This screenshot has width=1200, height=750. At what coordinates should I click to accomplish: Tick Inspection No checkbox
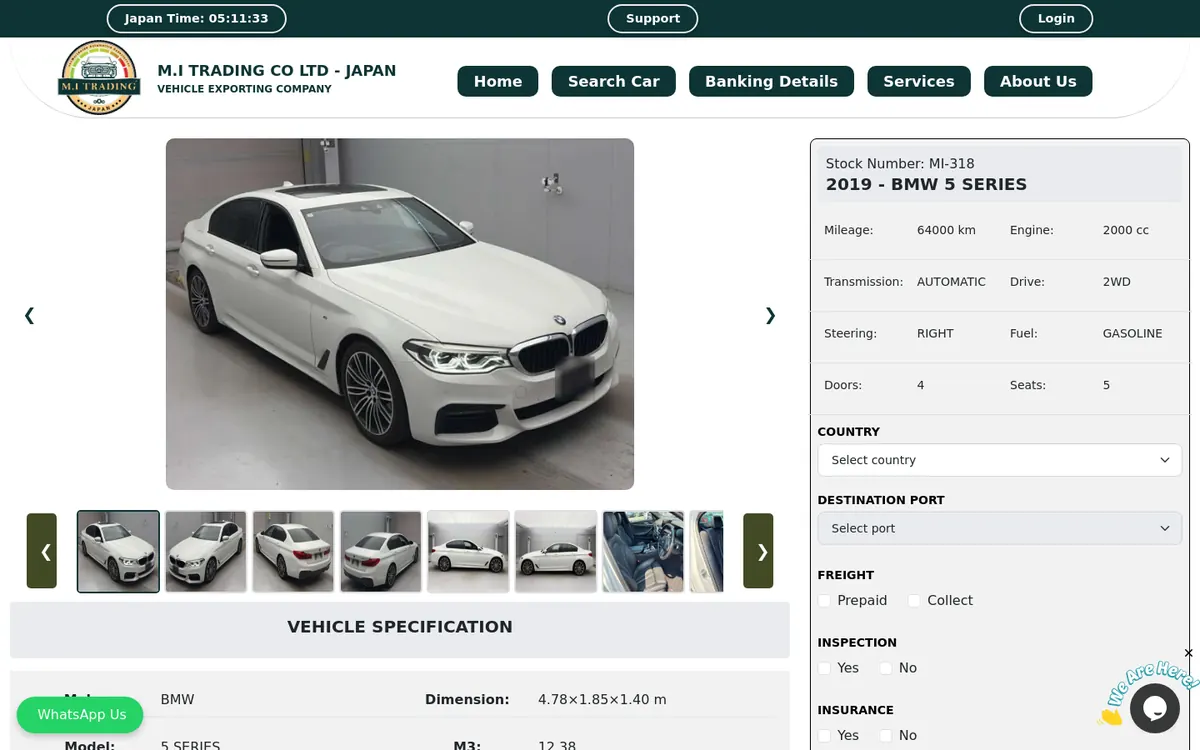[886, 668]
